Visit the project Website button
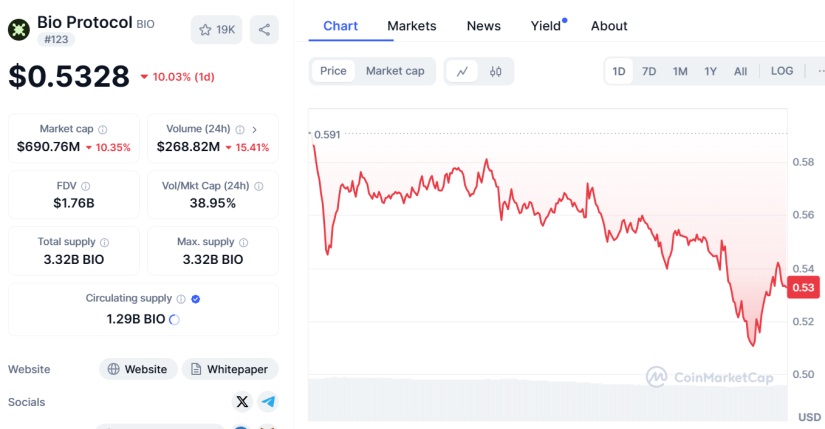 [138, 369]
